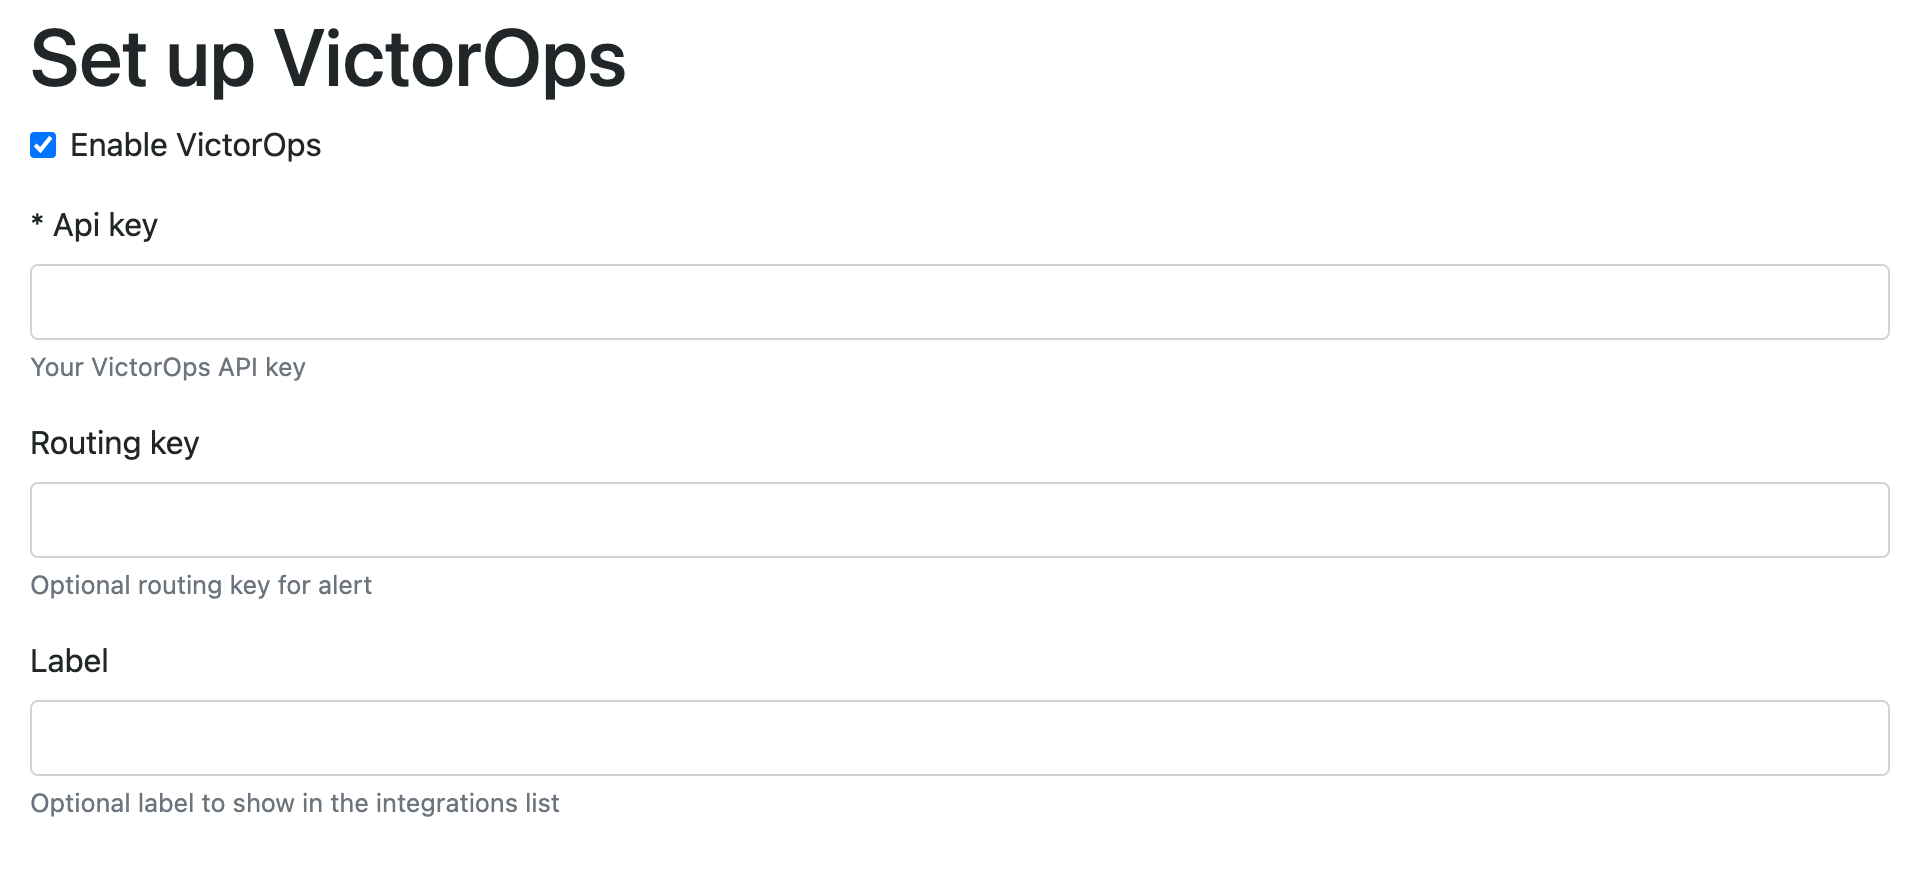
Task: Click the 'Enable VictorOps' checkbox label text
Action: coord(195,146)
